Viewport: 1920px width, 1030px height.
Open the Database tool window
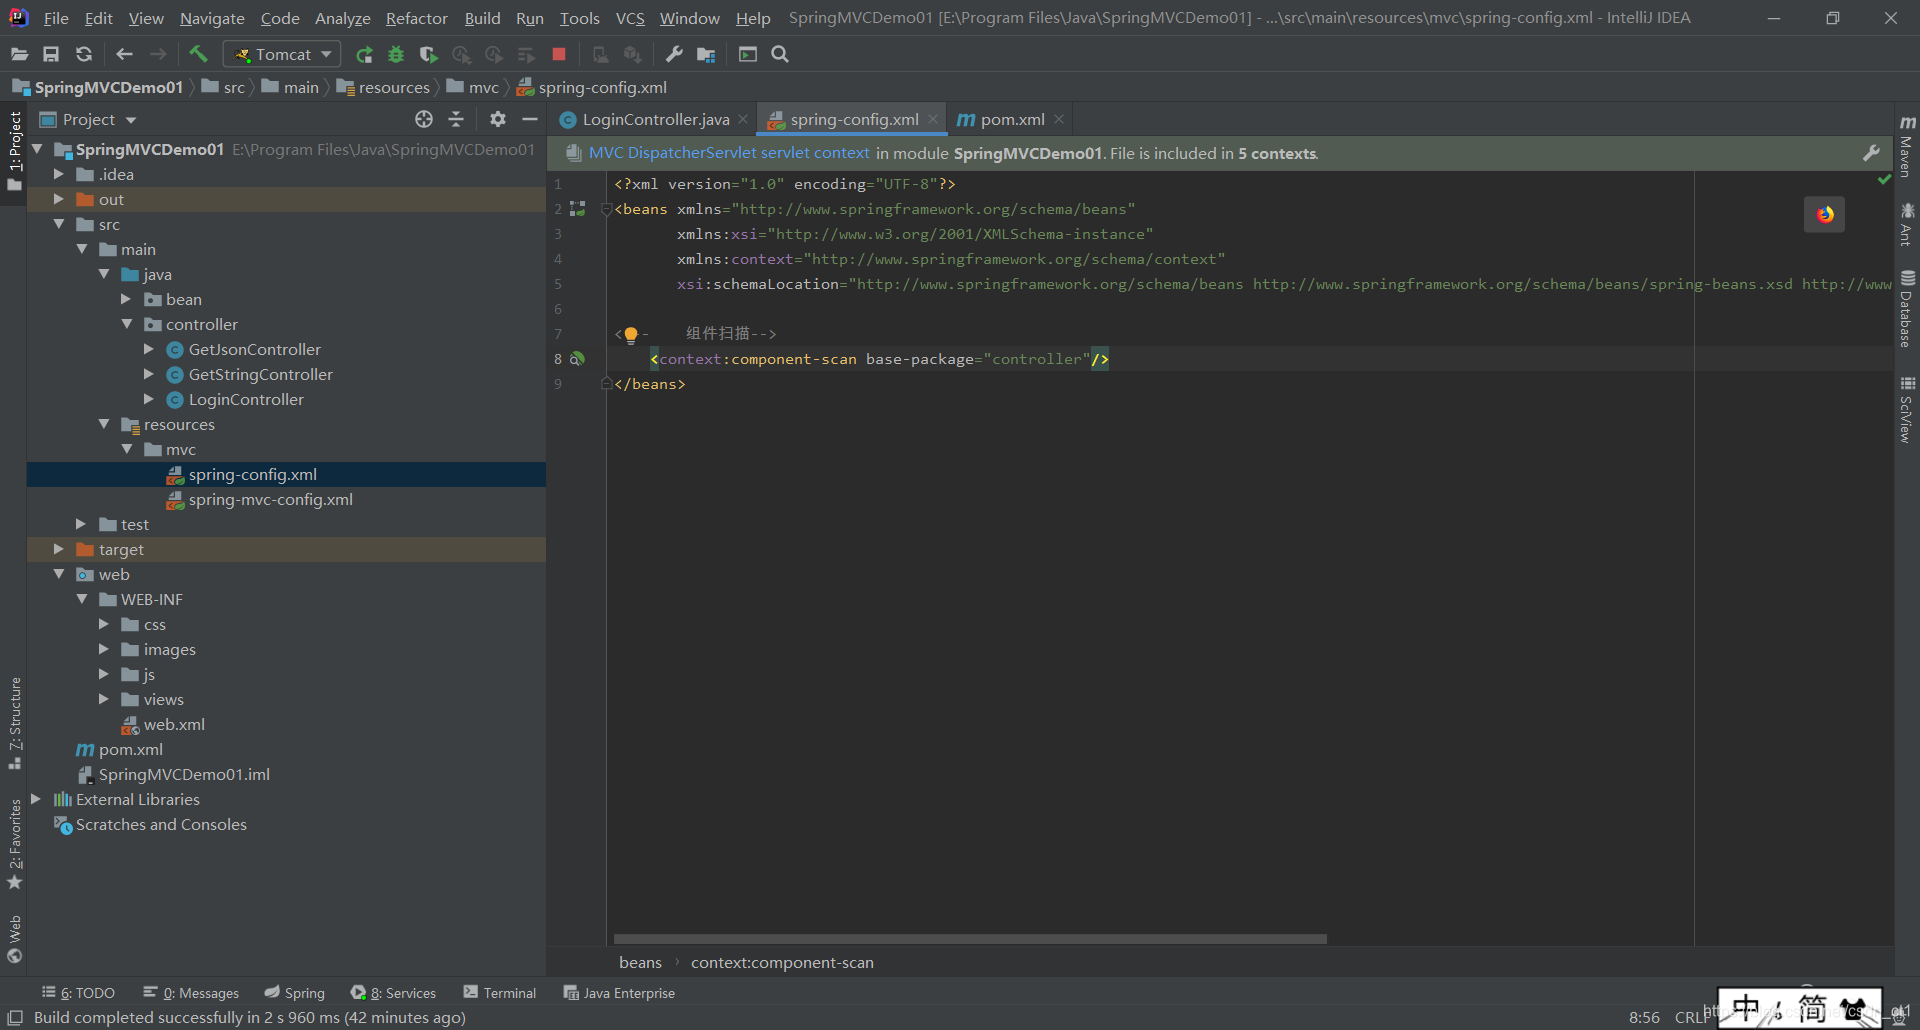1907,308
